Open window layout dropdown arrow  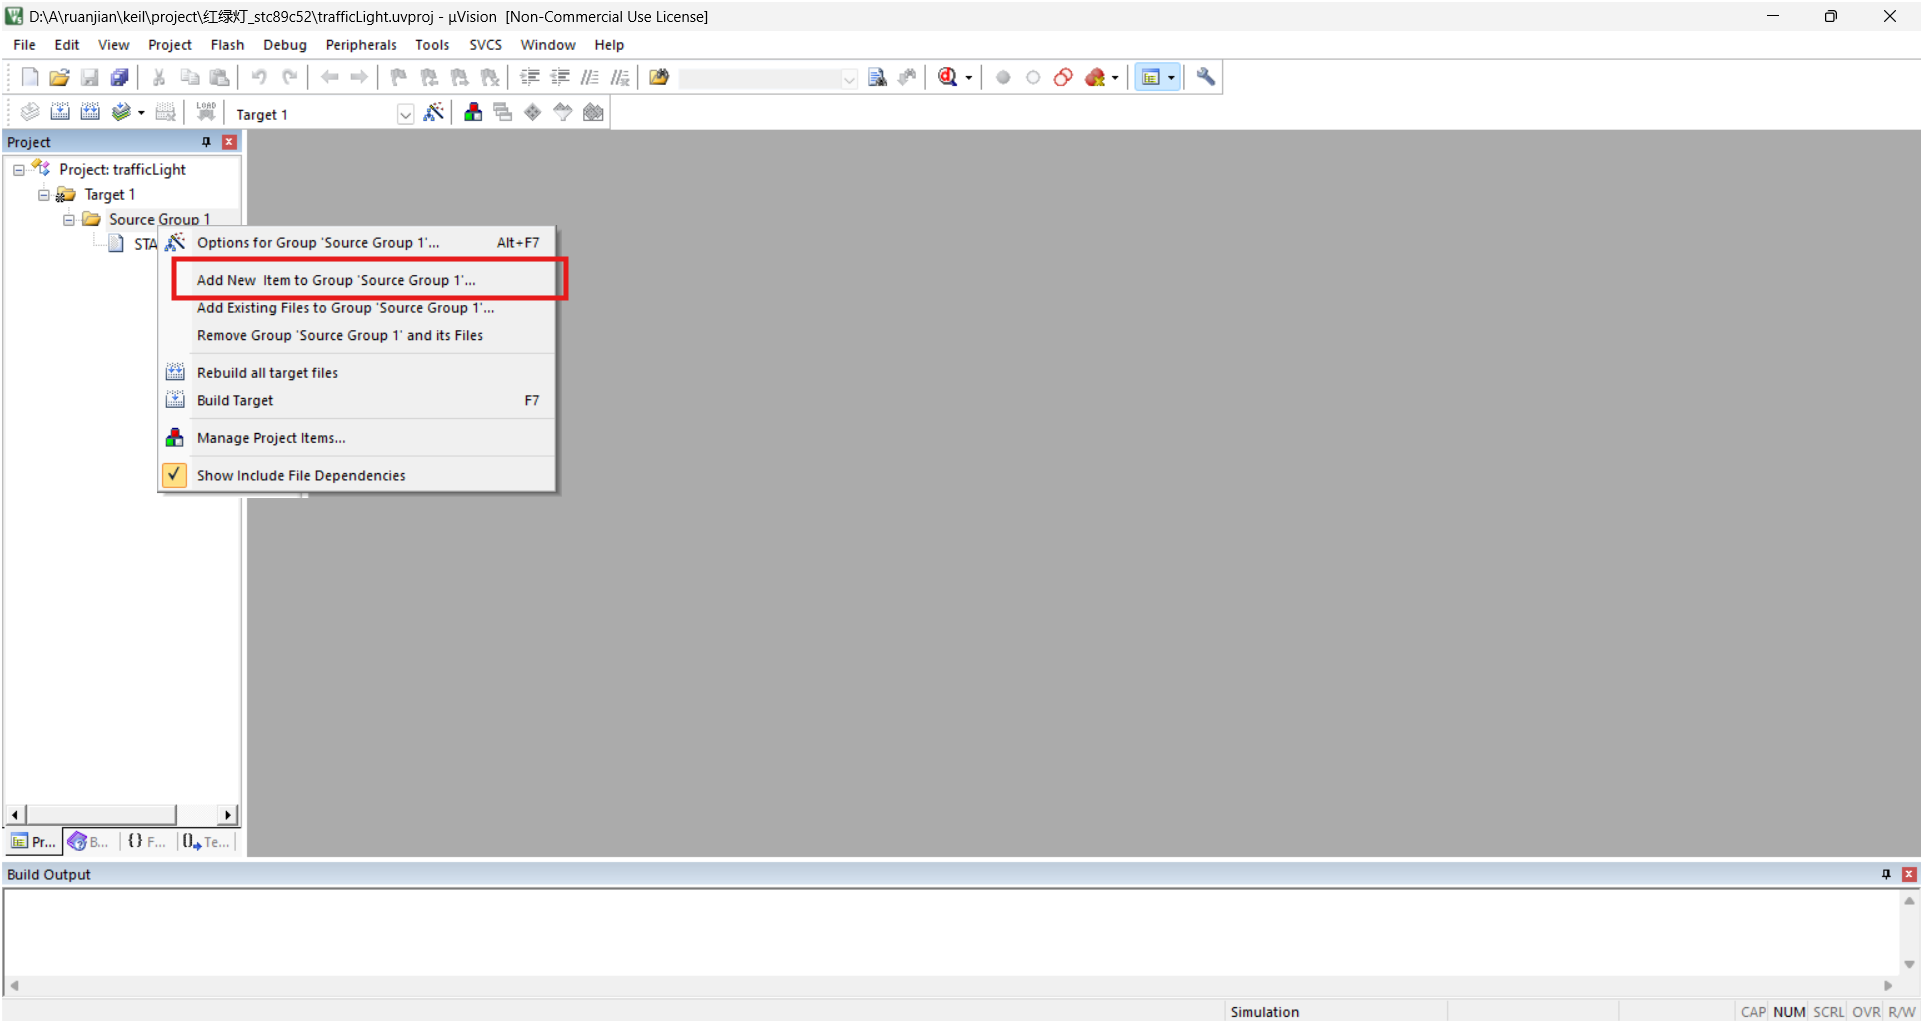(x=1171, y=78)
